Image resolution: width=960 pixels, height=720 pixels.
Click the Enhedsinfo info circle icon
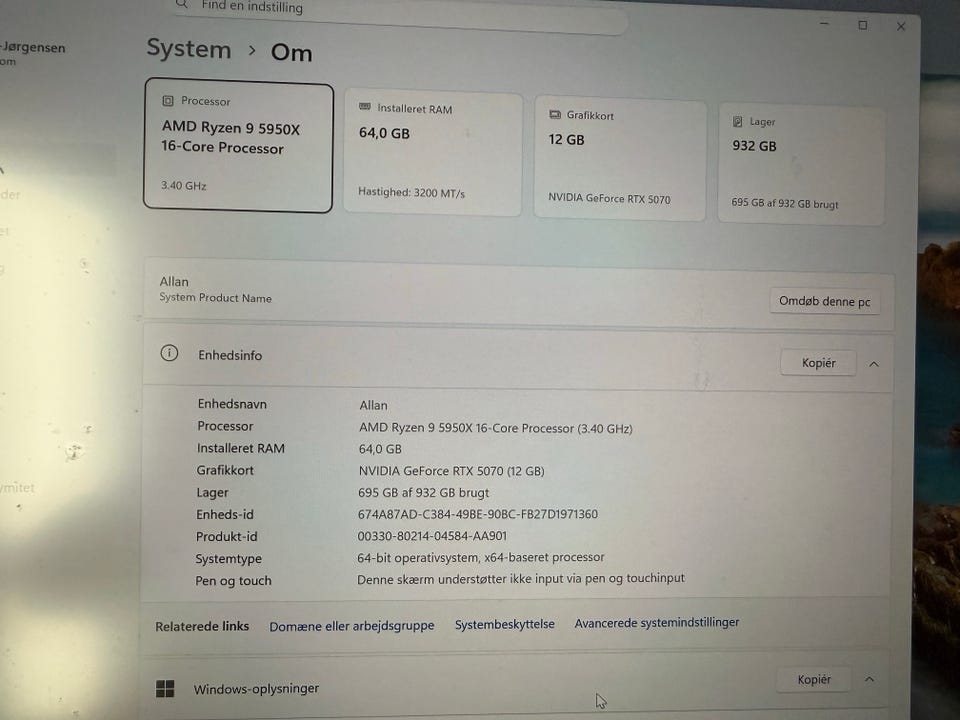tap(169, 353)
